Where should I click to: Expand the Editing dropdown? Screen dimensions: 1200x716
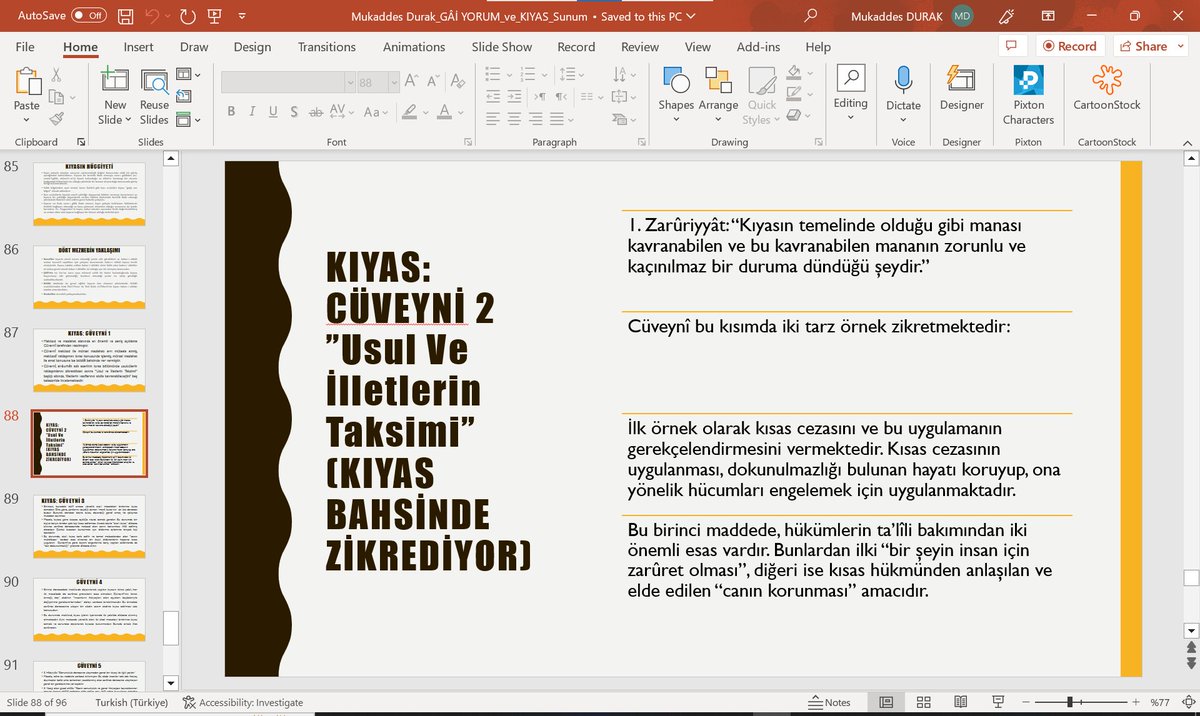click(x=850, y=95)
